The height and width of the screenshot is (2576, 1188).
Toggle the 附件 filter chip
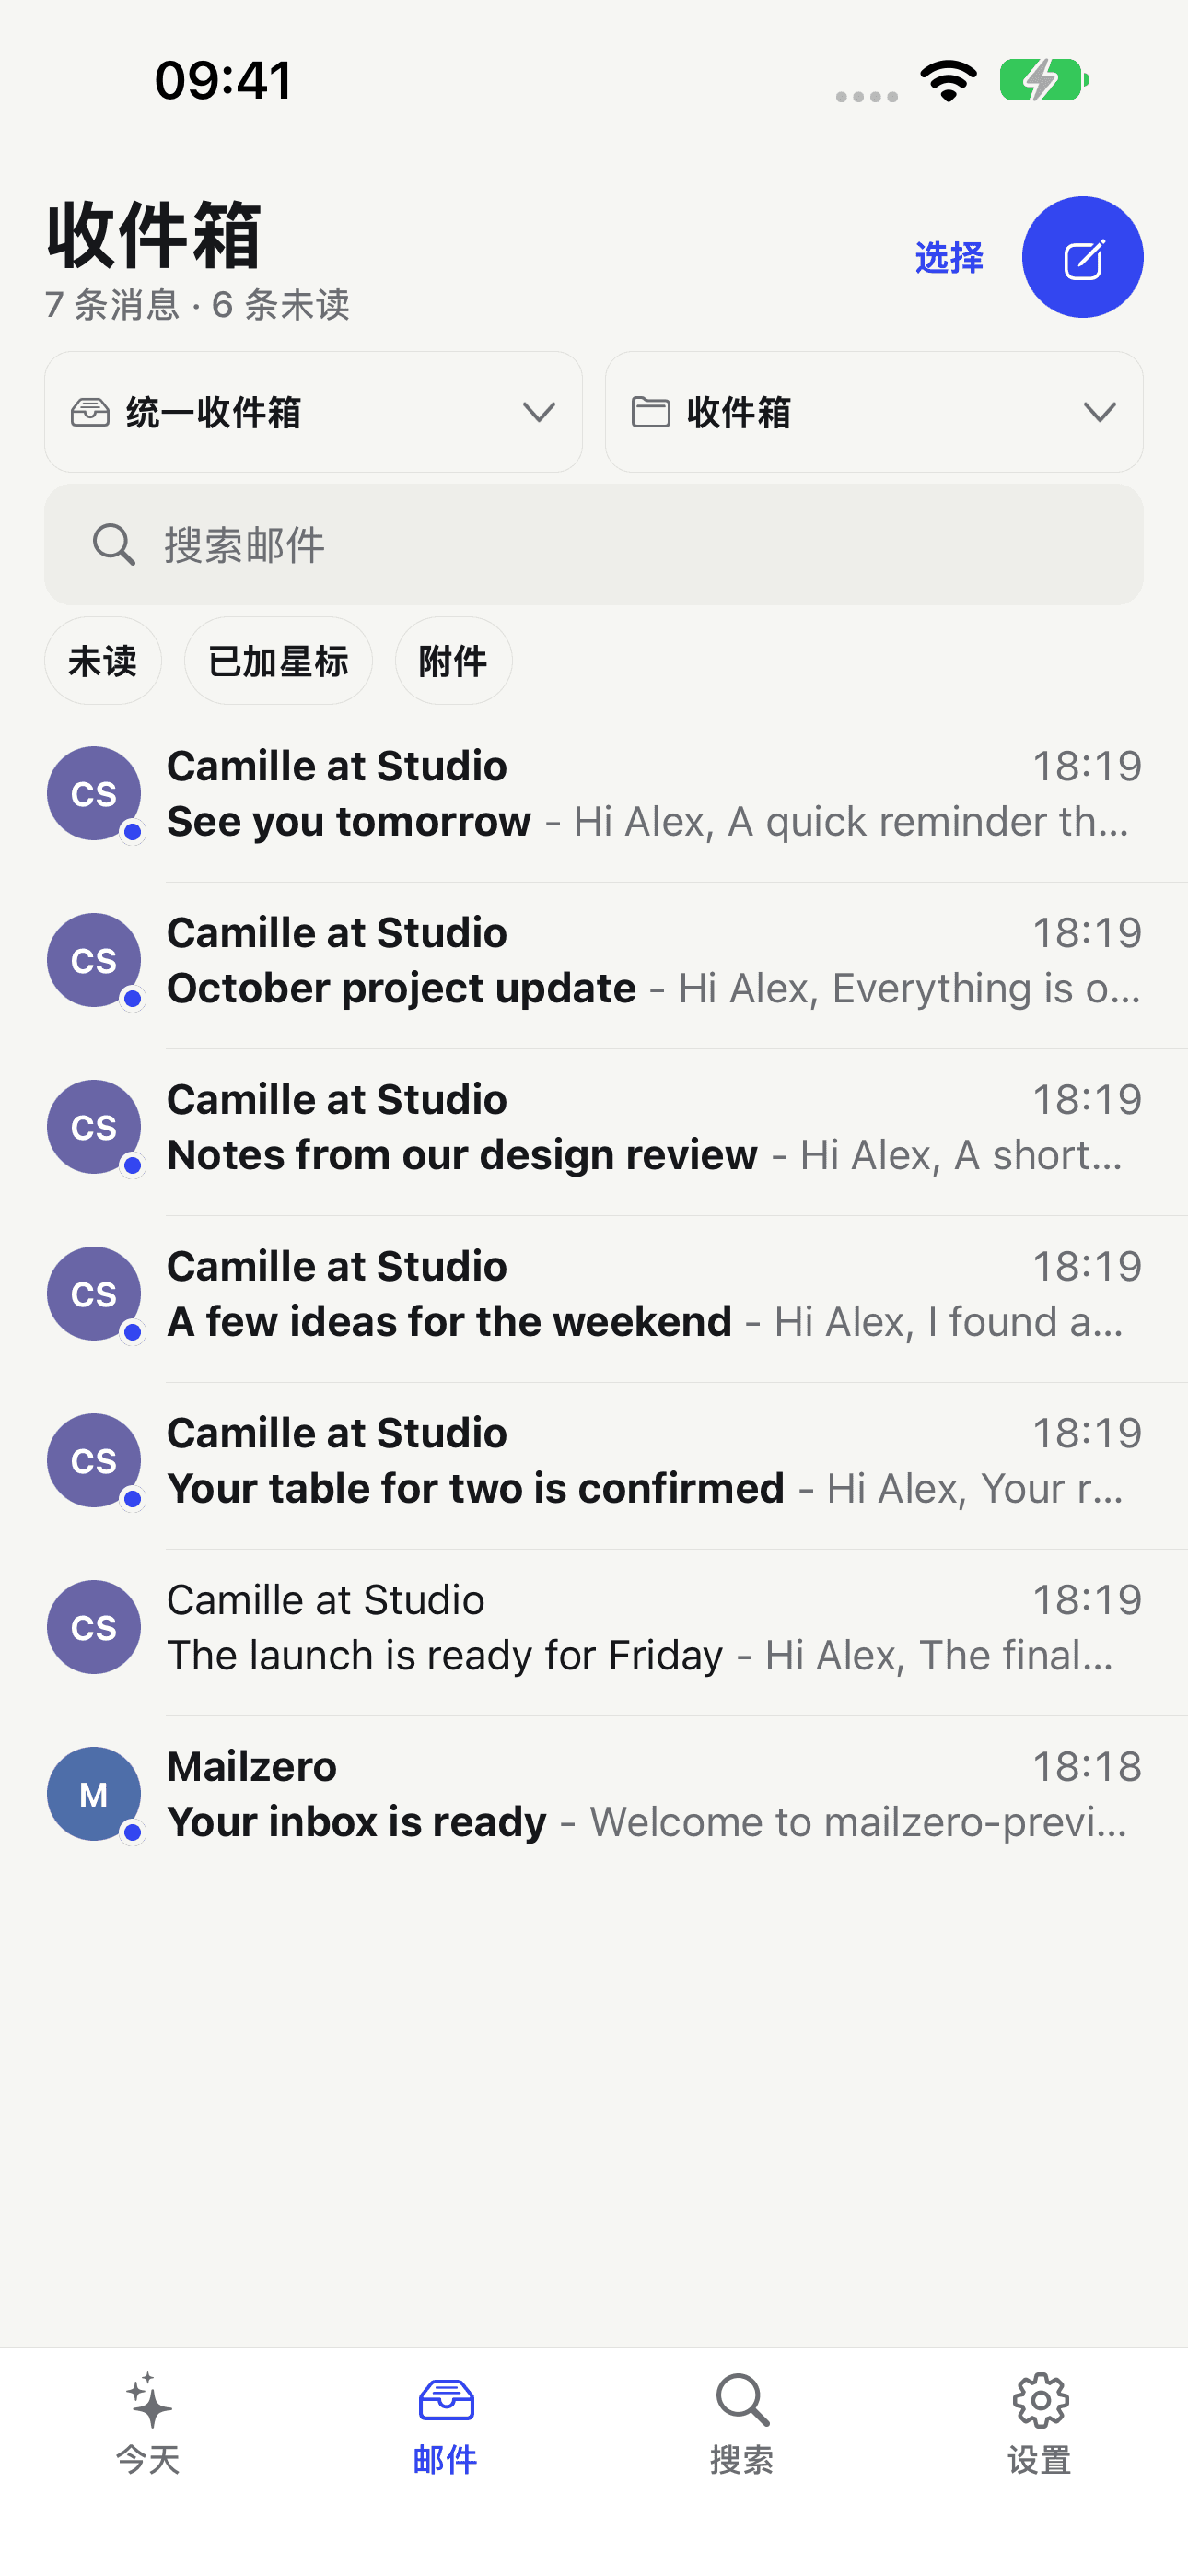coord(454,661)
